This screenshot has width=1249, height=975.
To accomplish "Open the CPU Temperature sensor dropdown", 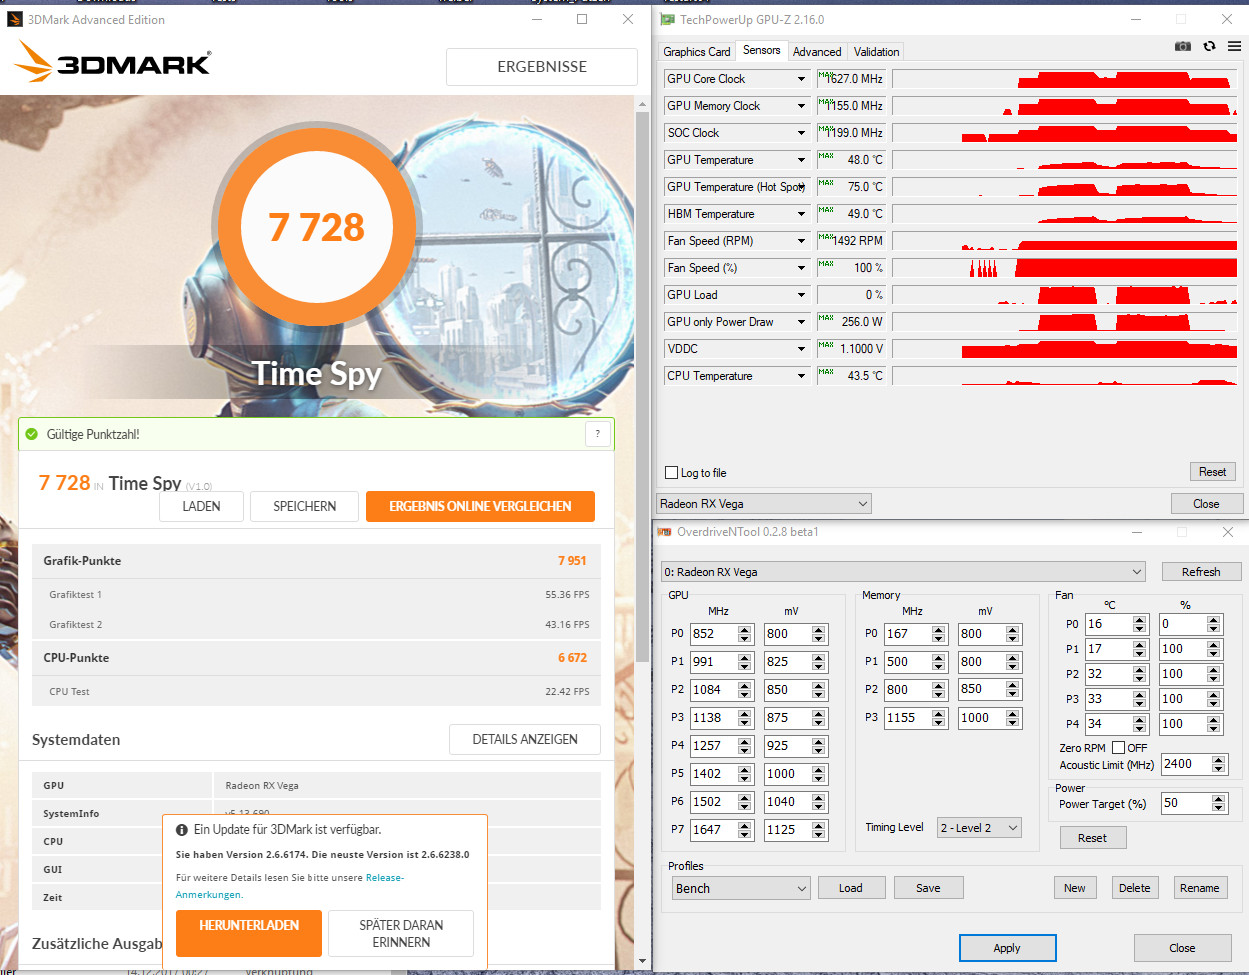I will pyautogui.click(x=801, y=376).
